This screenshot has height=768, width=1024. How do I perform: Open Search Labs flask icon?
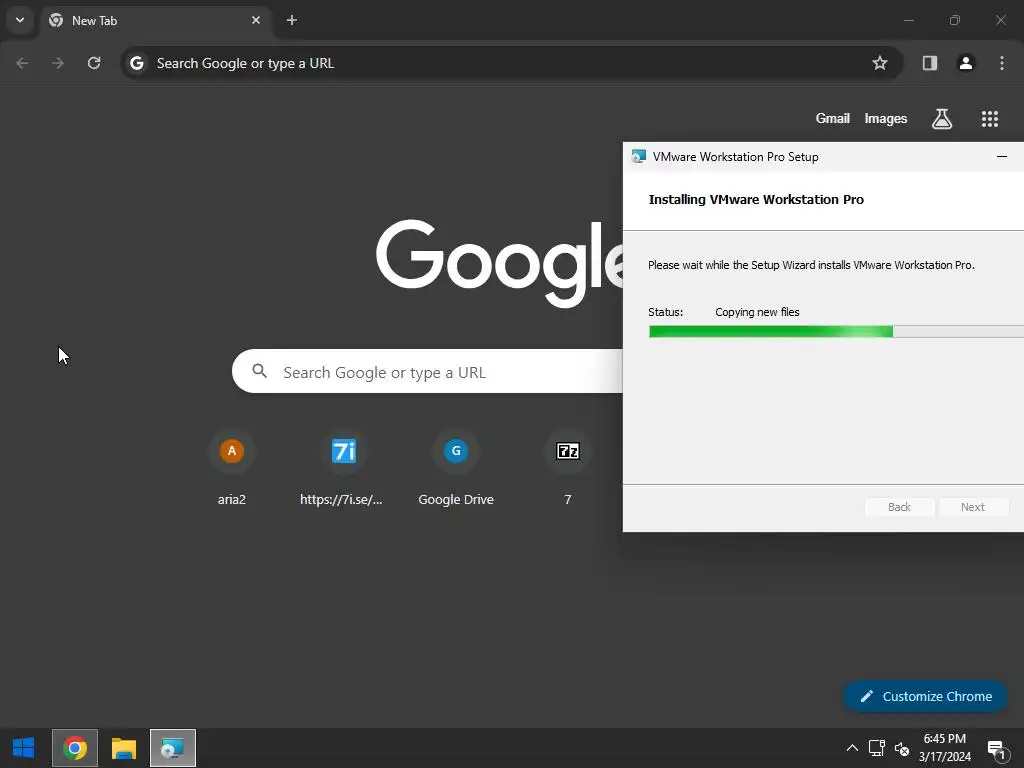942,119
